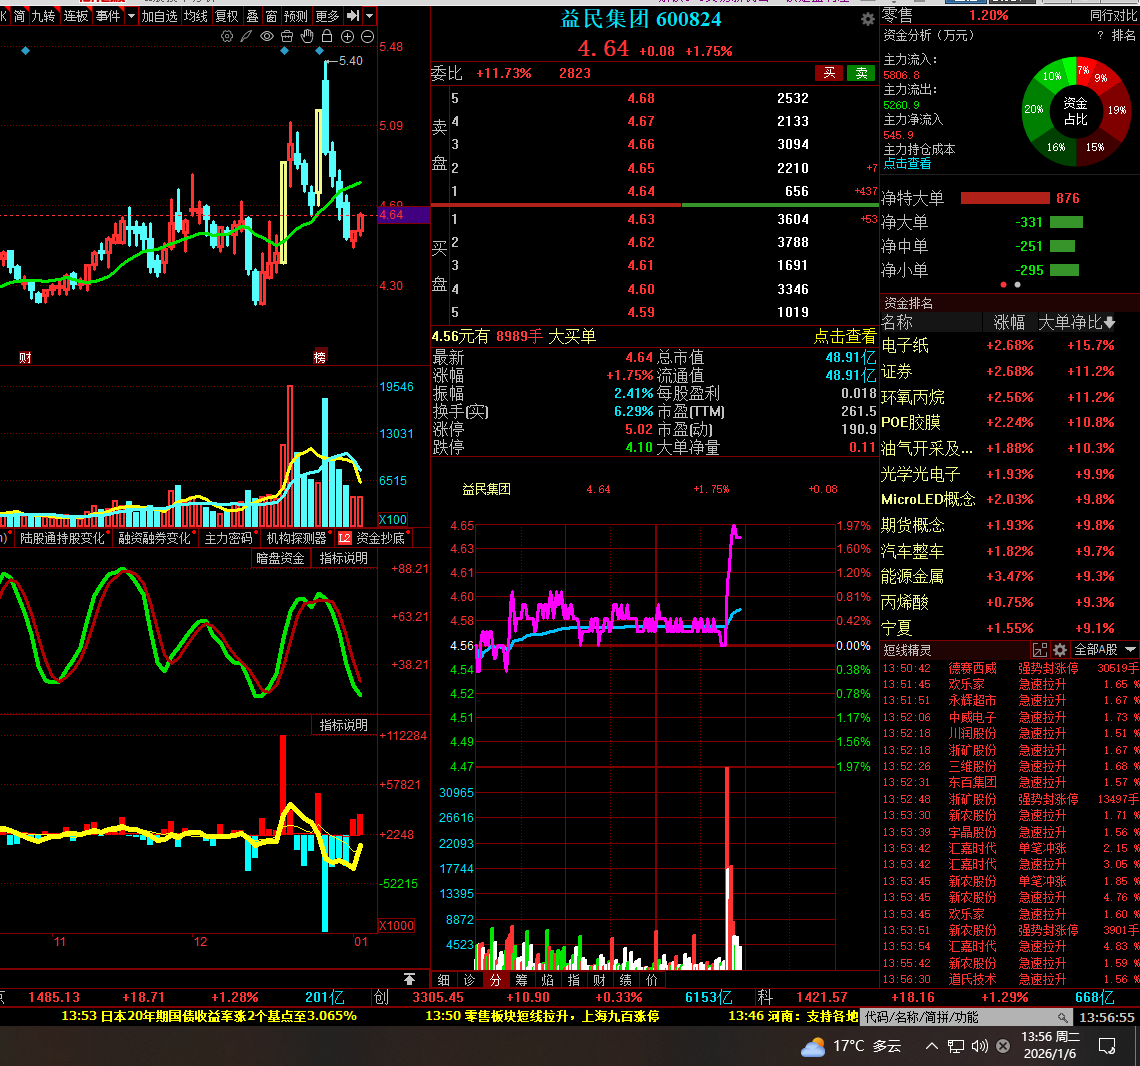Click the 财 marker on K-line chart
This screenshot has height=1066, width=1140.
point(25,357)
